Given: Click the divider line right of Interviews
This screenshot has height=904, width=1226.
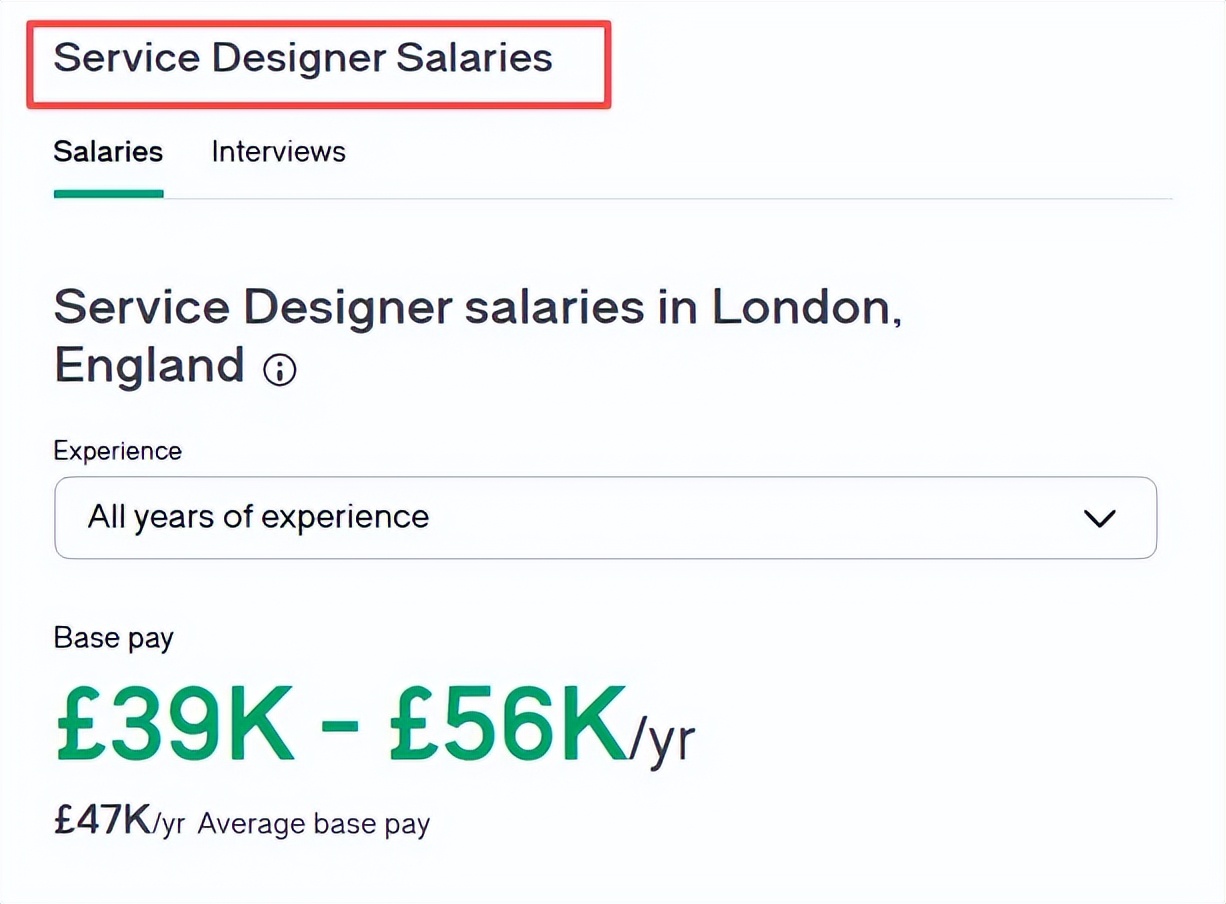Looking at the screenshot, I should pyautogui.click(x=760, y=198).
